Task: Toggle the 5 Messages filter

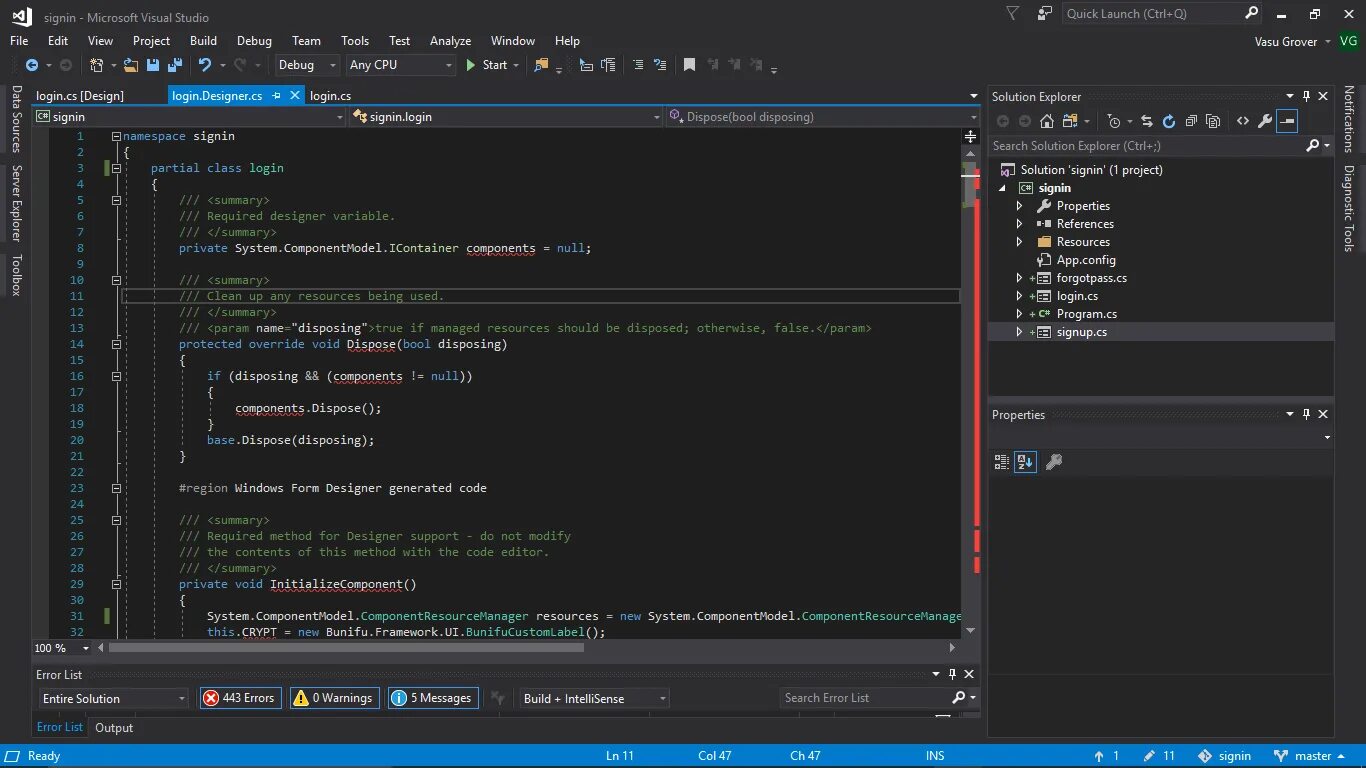Action: click(431, 698)
